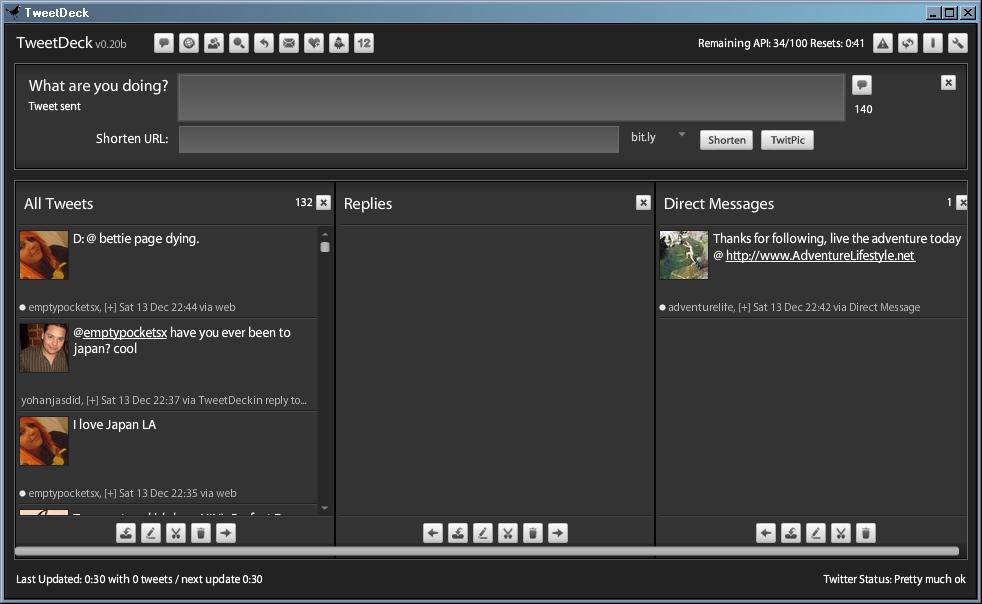Click the All Tweets vertical scrollbar thumb
Viewport: 982px width, 604px height.
[x=324, y=247]
